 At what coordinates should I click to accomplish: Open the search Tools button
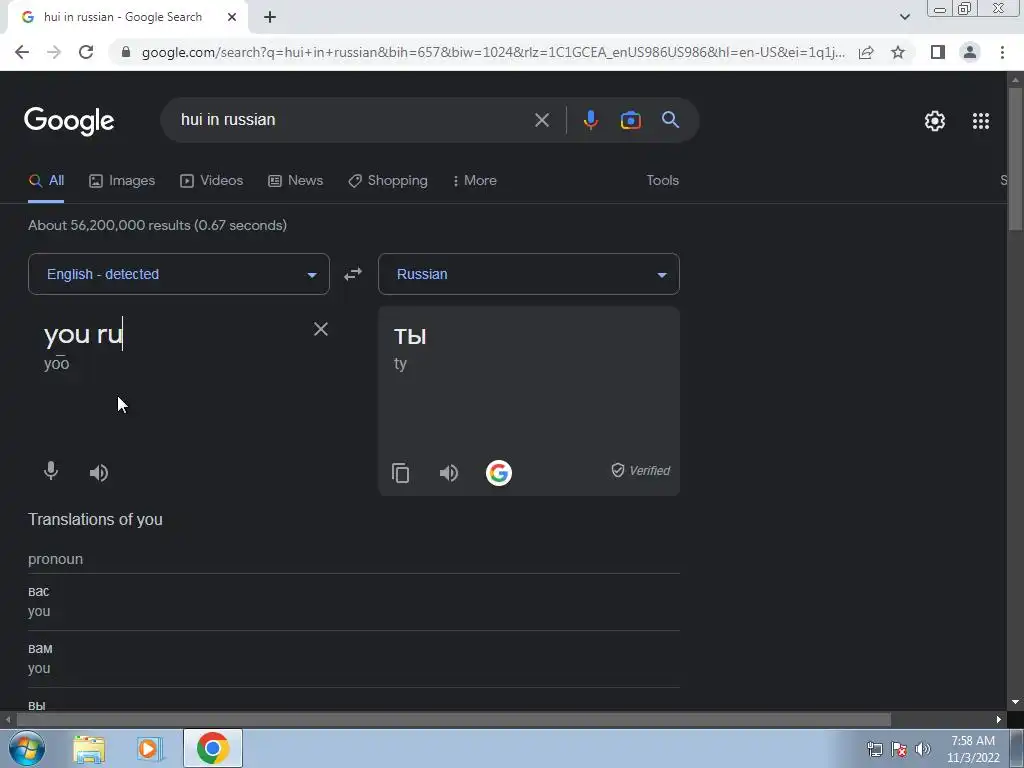coord(662,181)
